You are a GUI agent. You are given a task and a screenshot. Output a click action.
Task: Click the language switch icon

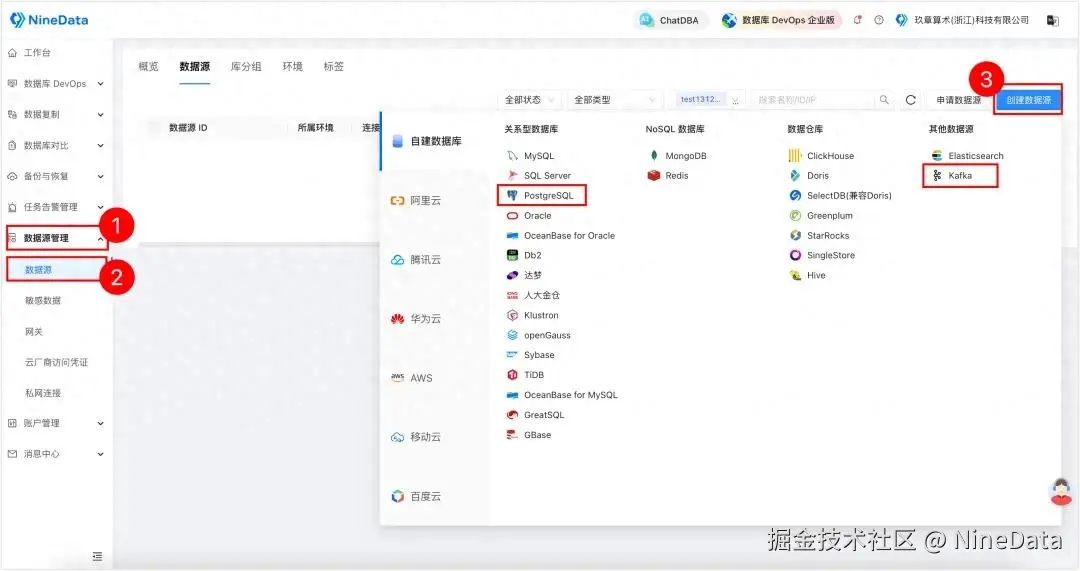[x=1052, y=20]
